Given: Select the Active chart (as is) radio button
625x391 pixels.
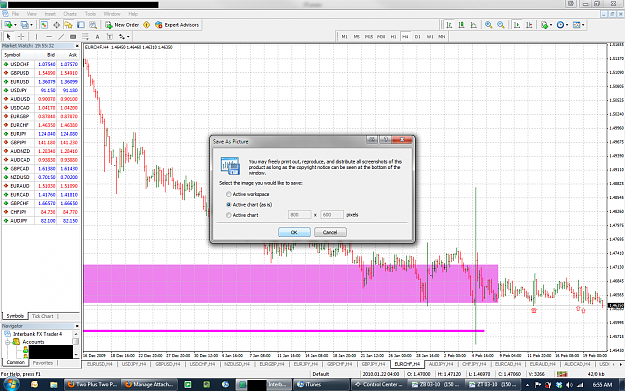Looking at the screenshot, I should pyautogui.click(x=229, y=204).
